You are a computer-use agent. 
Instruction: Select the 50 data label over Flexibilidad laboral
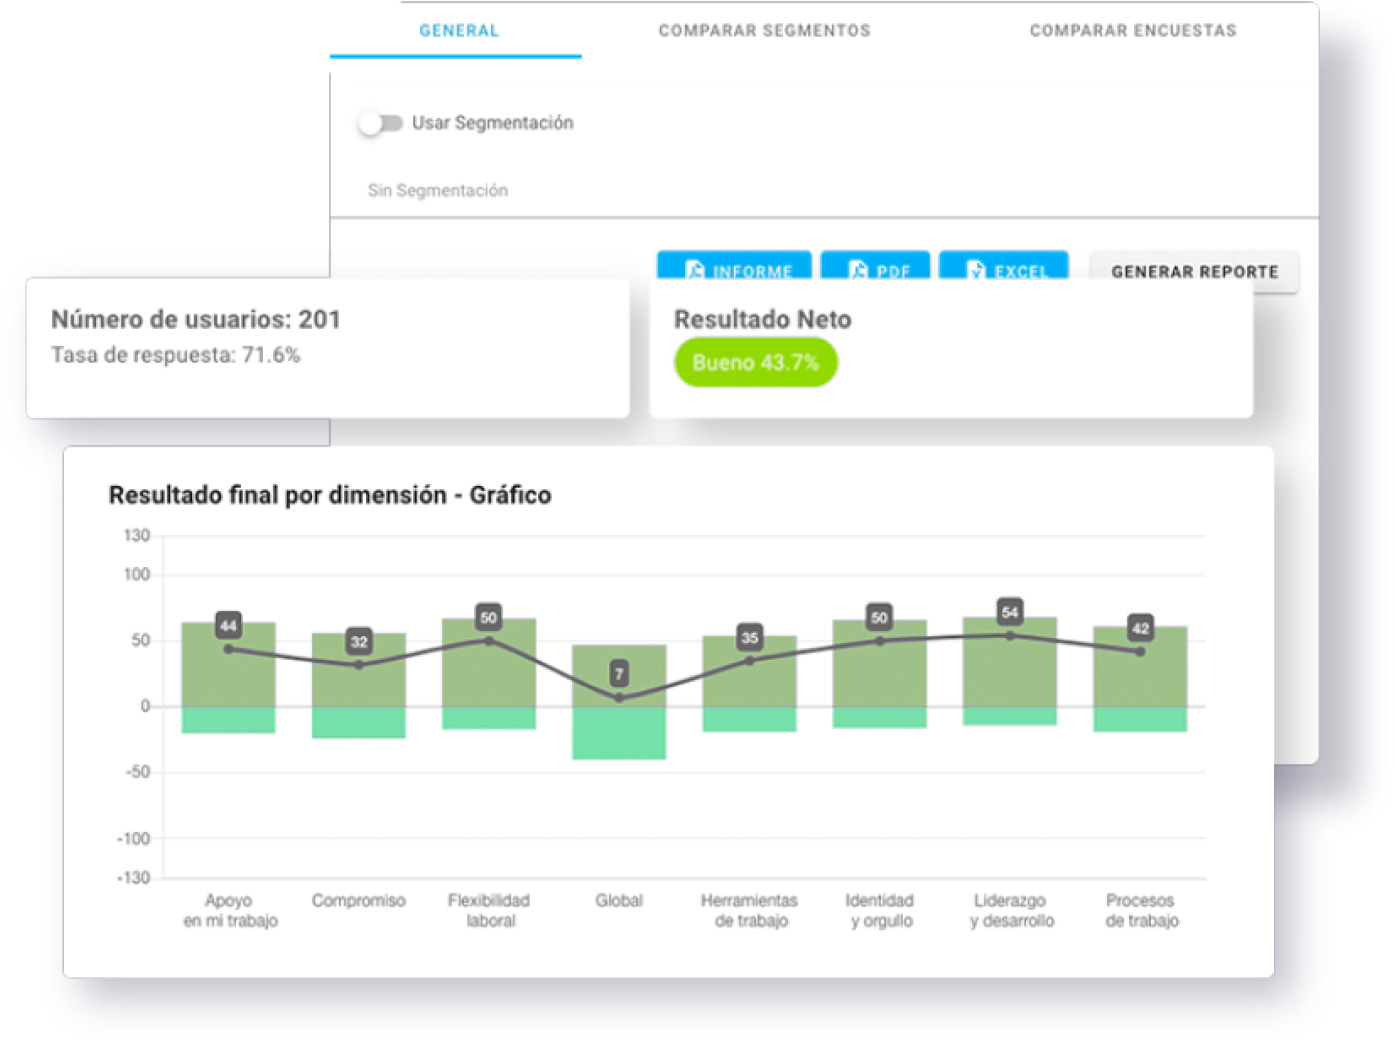[x=489, y=617]
